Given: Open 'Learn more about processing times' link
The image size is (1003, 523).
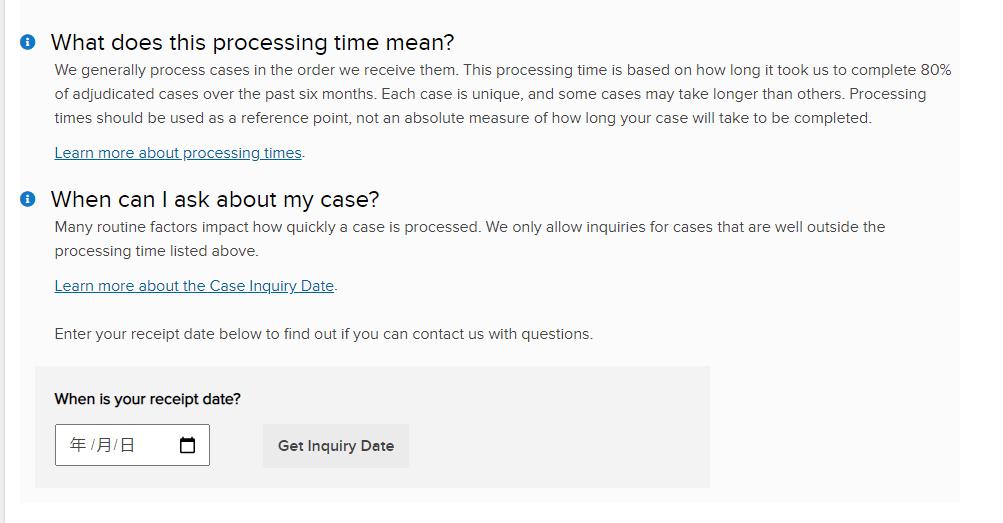Looking at the screenshot, I should (x=178, y=153).
